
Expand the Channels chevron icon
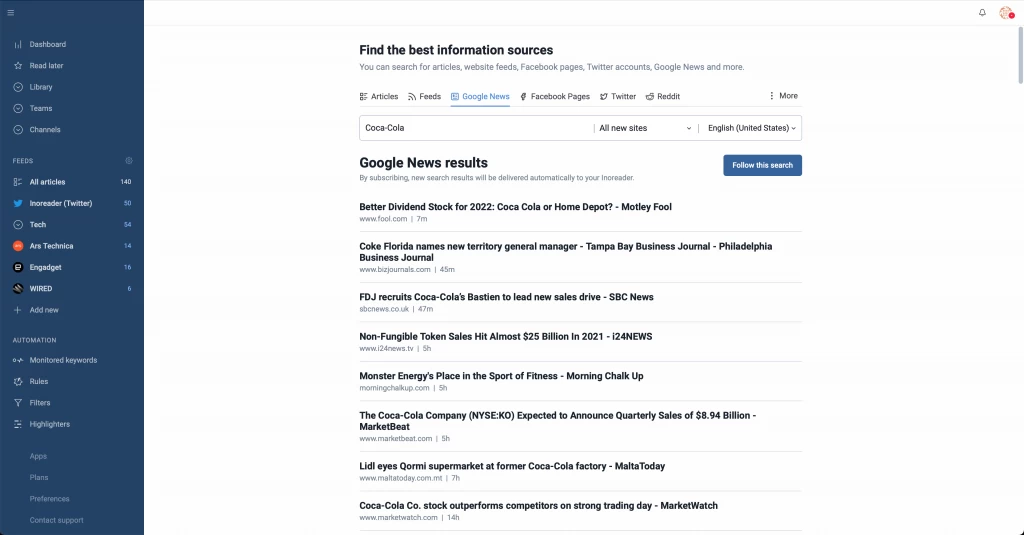[18, 130]
